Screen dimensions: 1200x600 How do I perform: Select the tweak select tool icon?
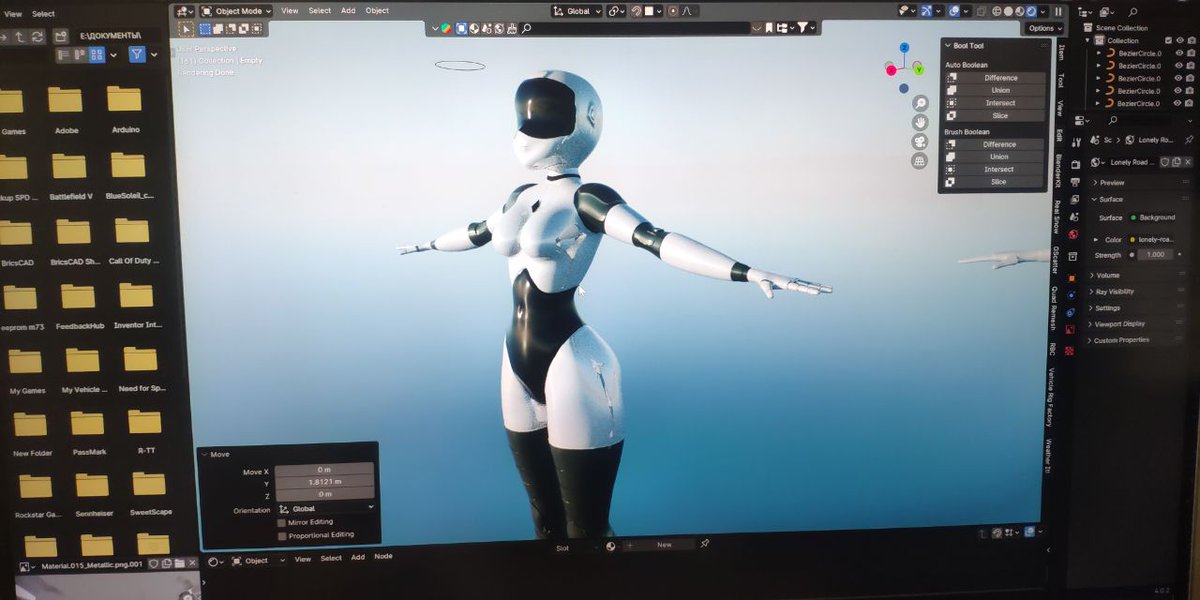point(186,30)
